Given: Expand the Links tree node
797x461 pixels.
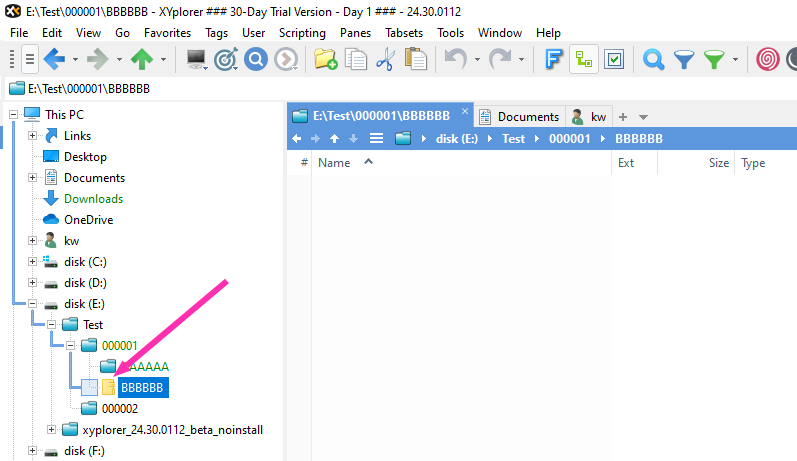Looking at the screenshot, I should (x=33, y=135).
